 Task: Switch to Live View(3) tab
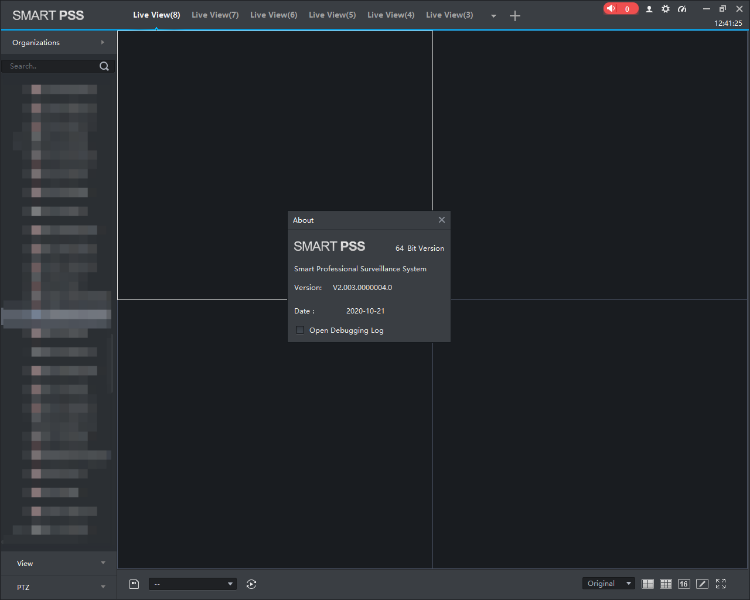point(450,15)
